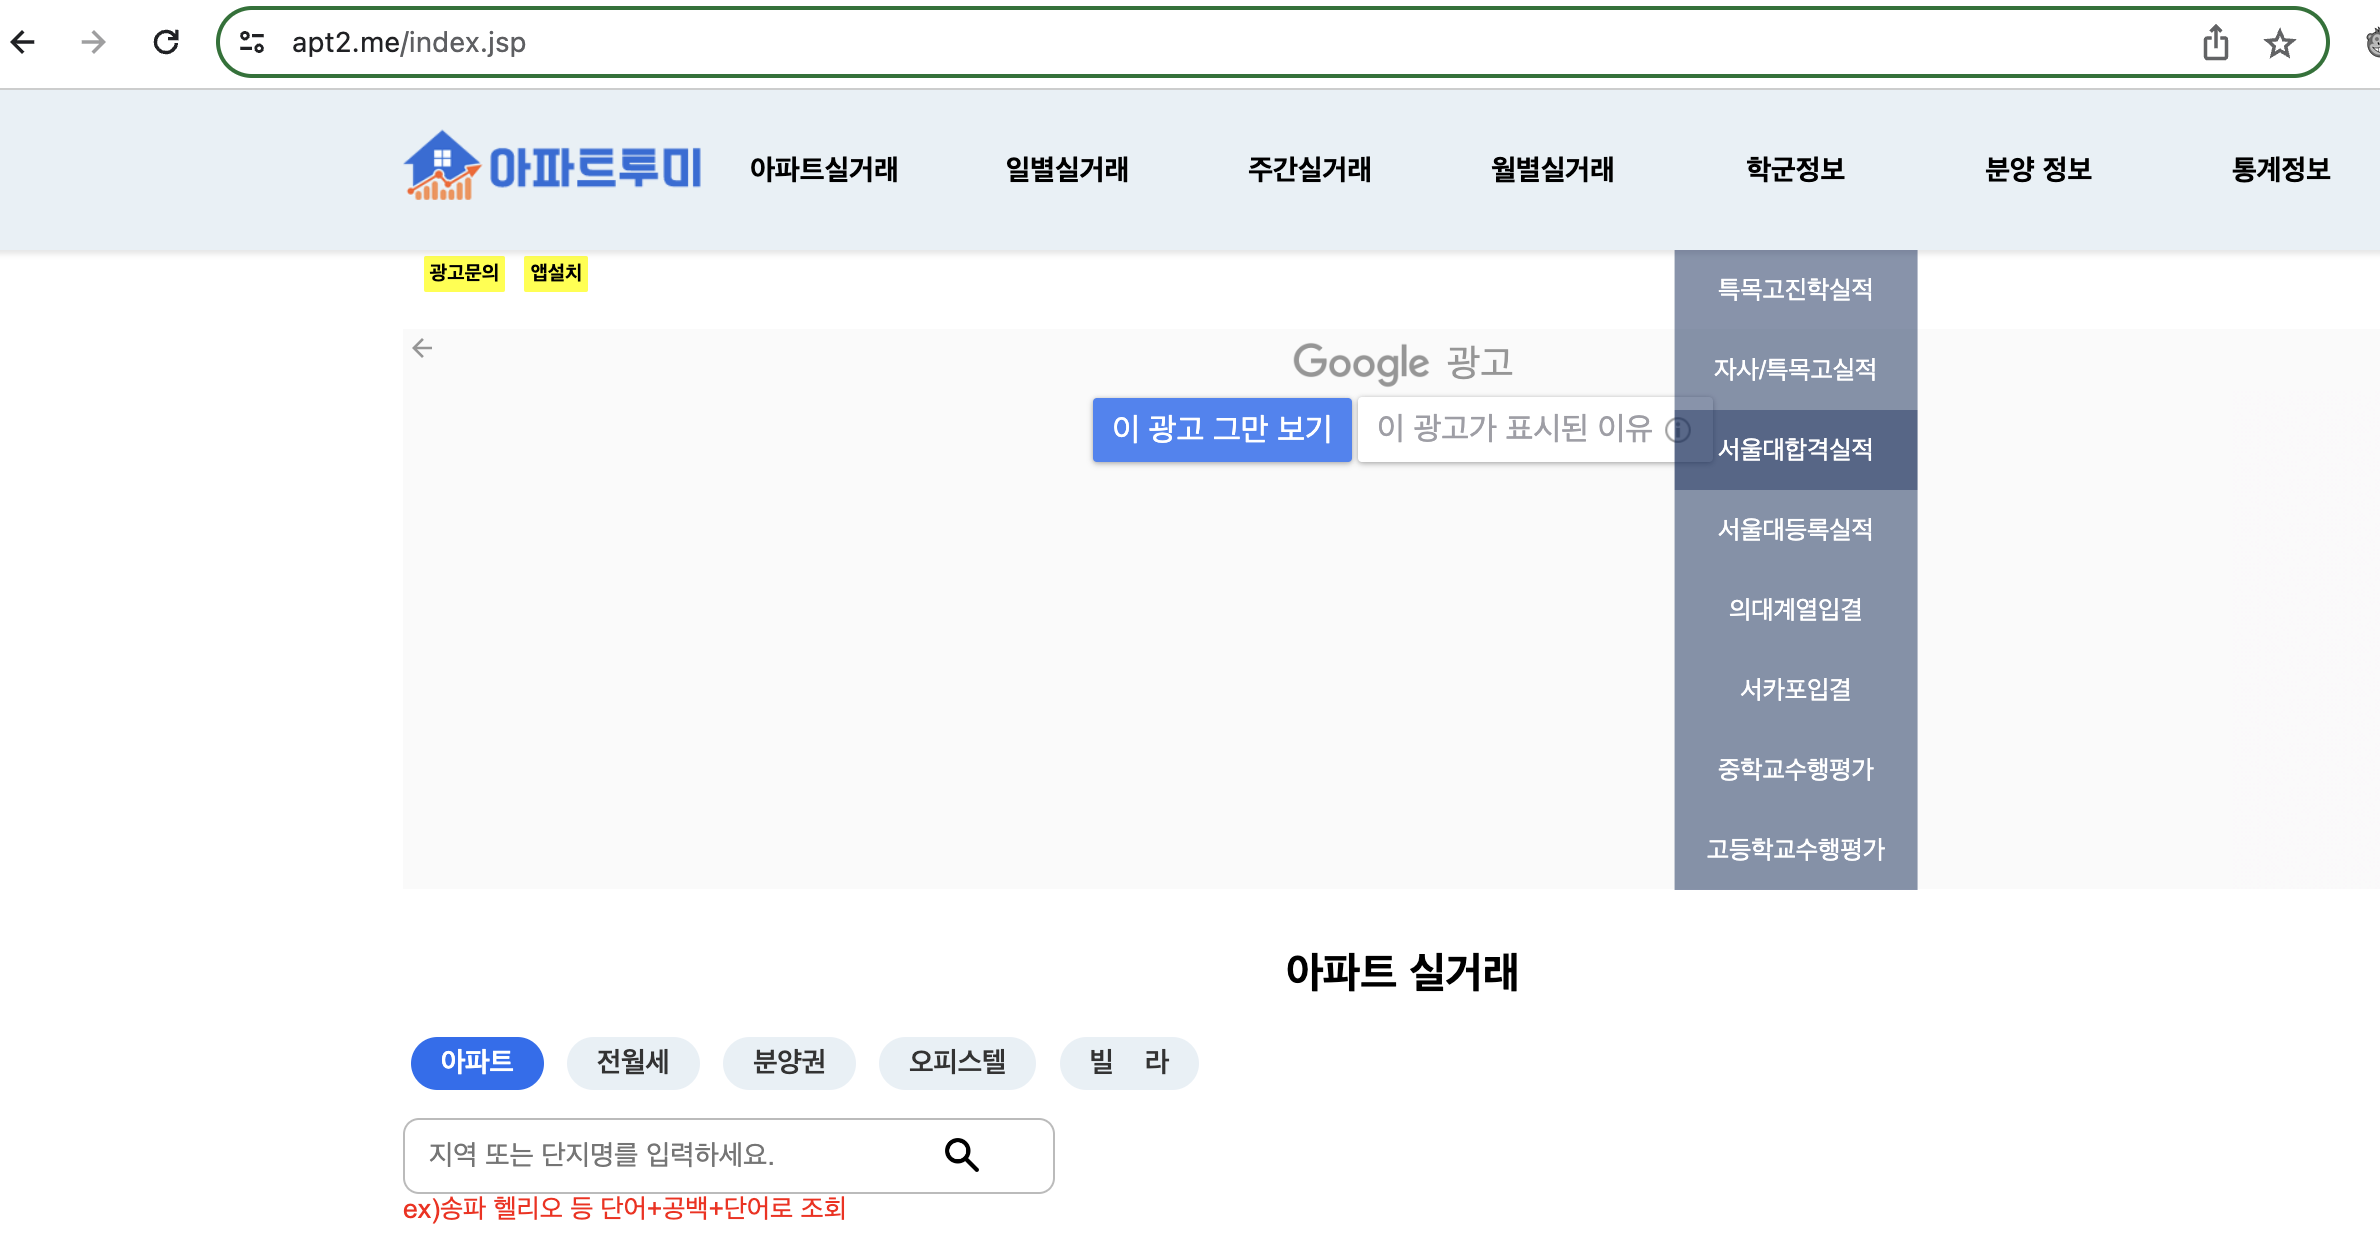Image resolution: width=2380 pixels, height=1258 pixels.
Task: Click the browser forward arrow
Action: pyautogui.click(x=93, y=42)
